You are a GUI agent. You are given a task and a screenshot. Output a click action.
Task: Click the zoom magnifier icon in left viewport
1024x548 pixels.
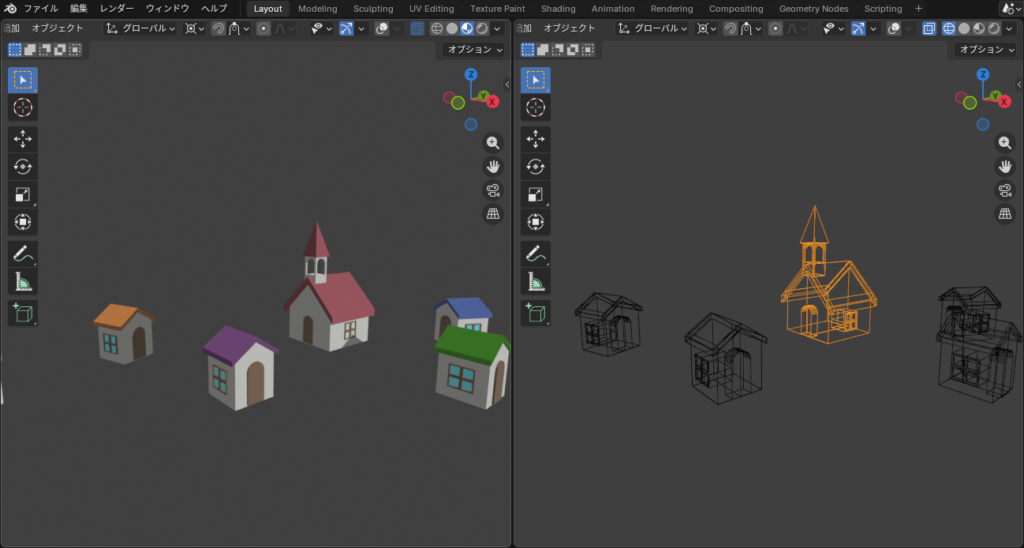pyautogui.click(x=492, y=143)
